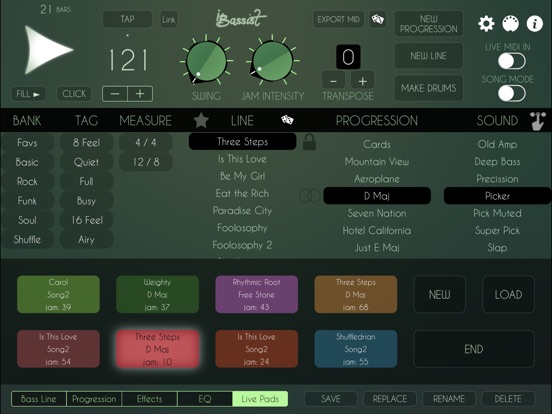This screenshot has height=414, width=552.
Task: Toggle the CLICK metronome button
Action: (74, 94)
